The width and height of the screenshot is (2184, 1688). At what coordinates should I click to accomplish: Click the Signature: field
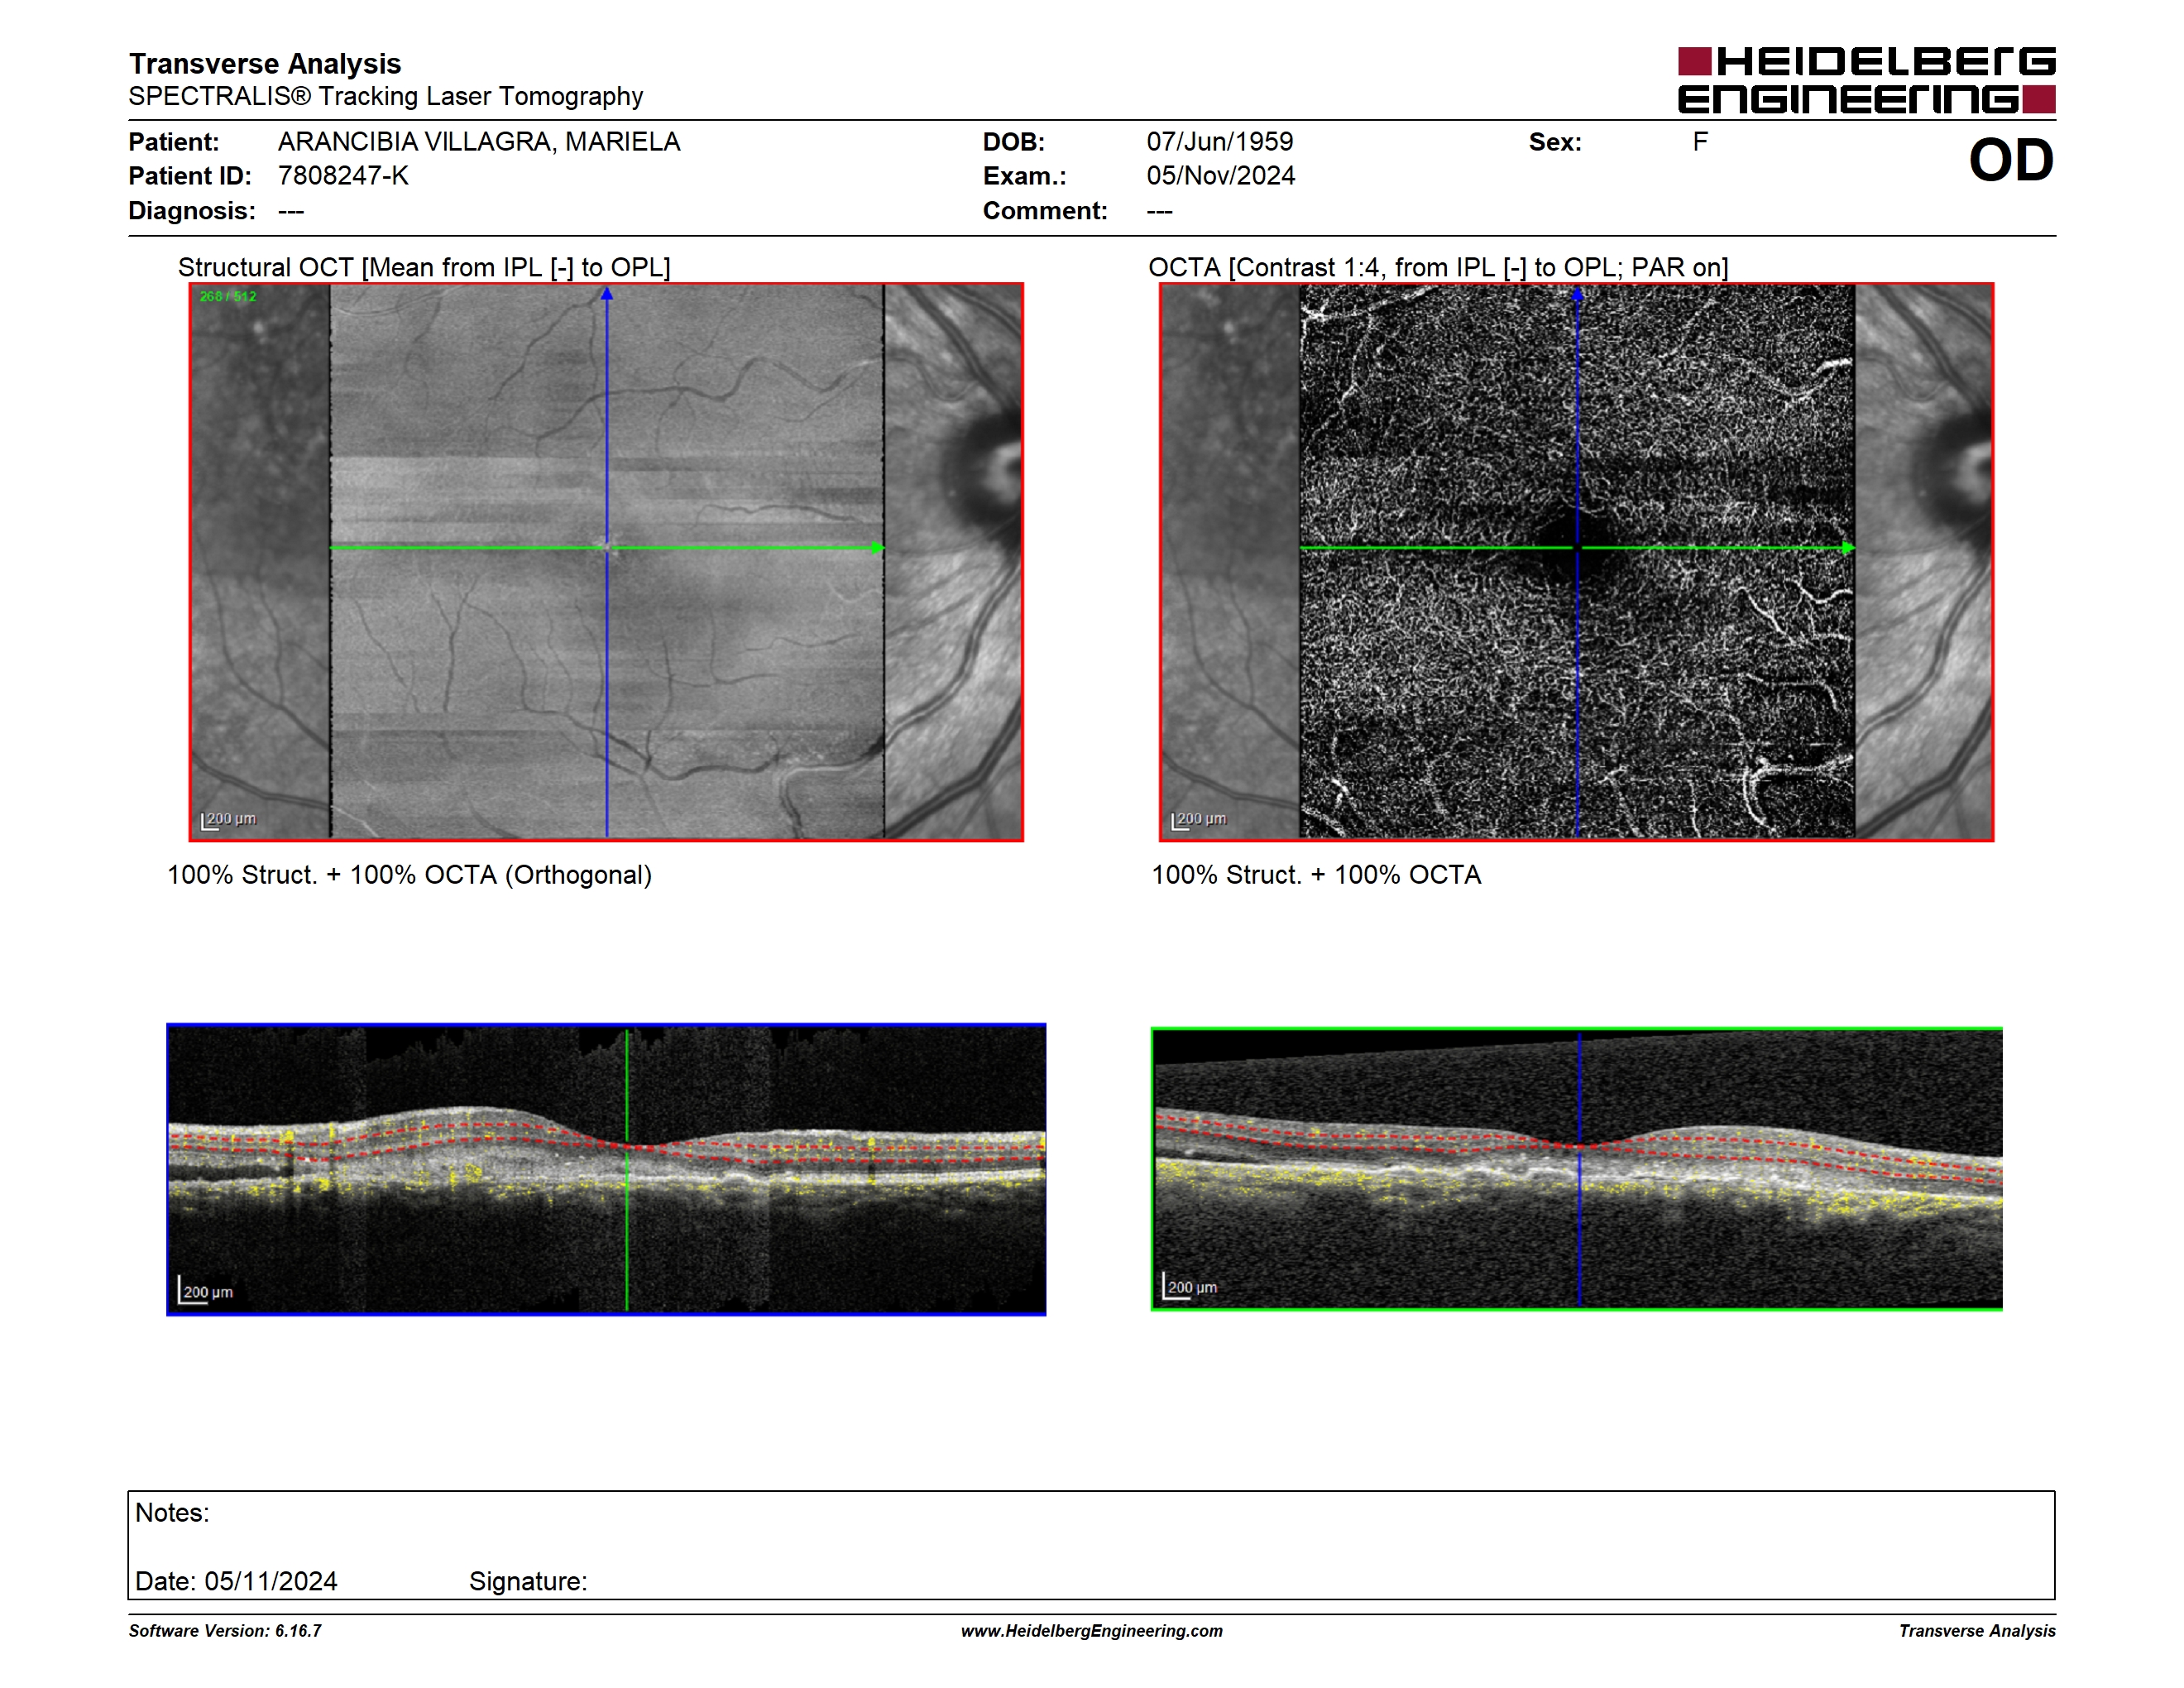pyautogui.click(x=528, y=1582)
